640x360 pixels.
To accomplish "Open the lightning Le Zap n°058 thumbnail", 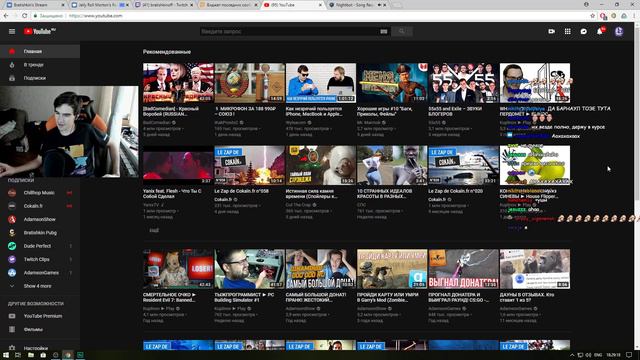I will click(249, 165).
